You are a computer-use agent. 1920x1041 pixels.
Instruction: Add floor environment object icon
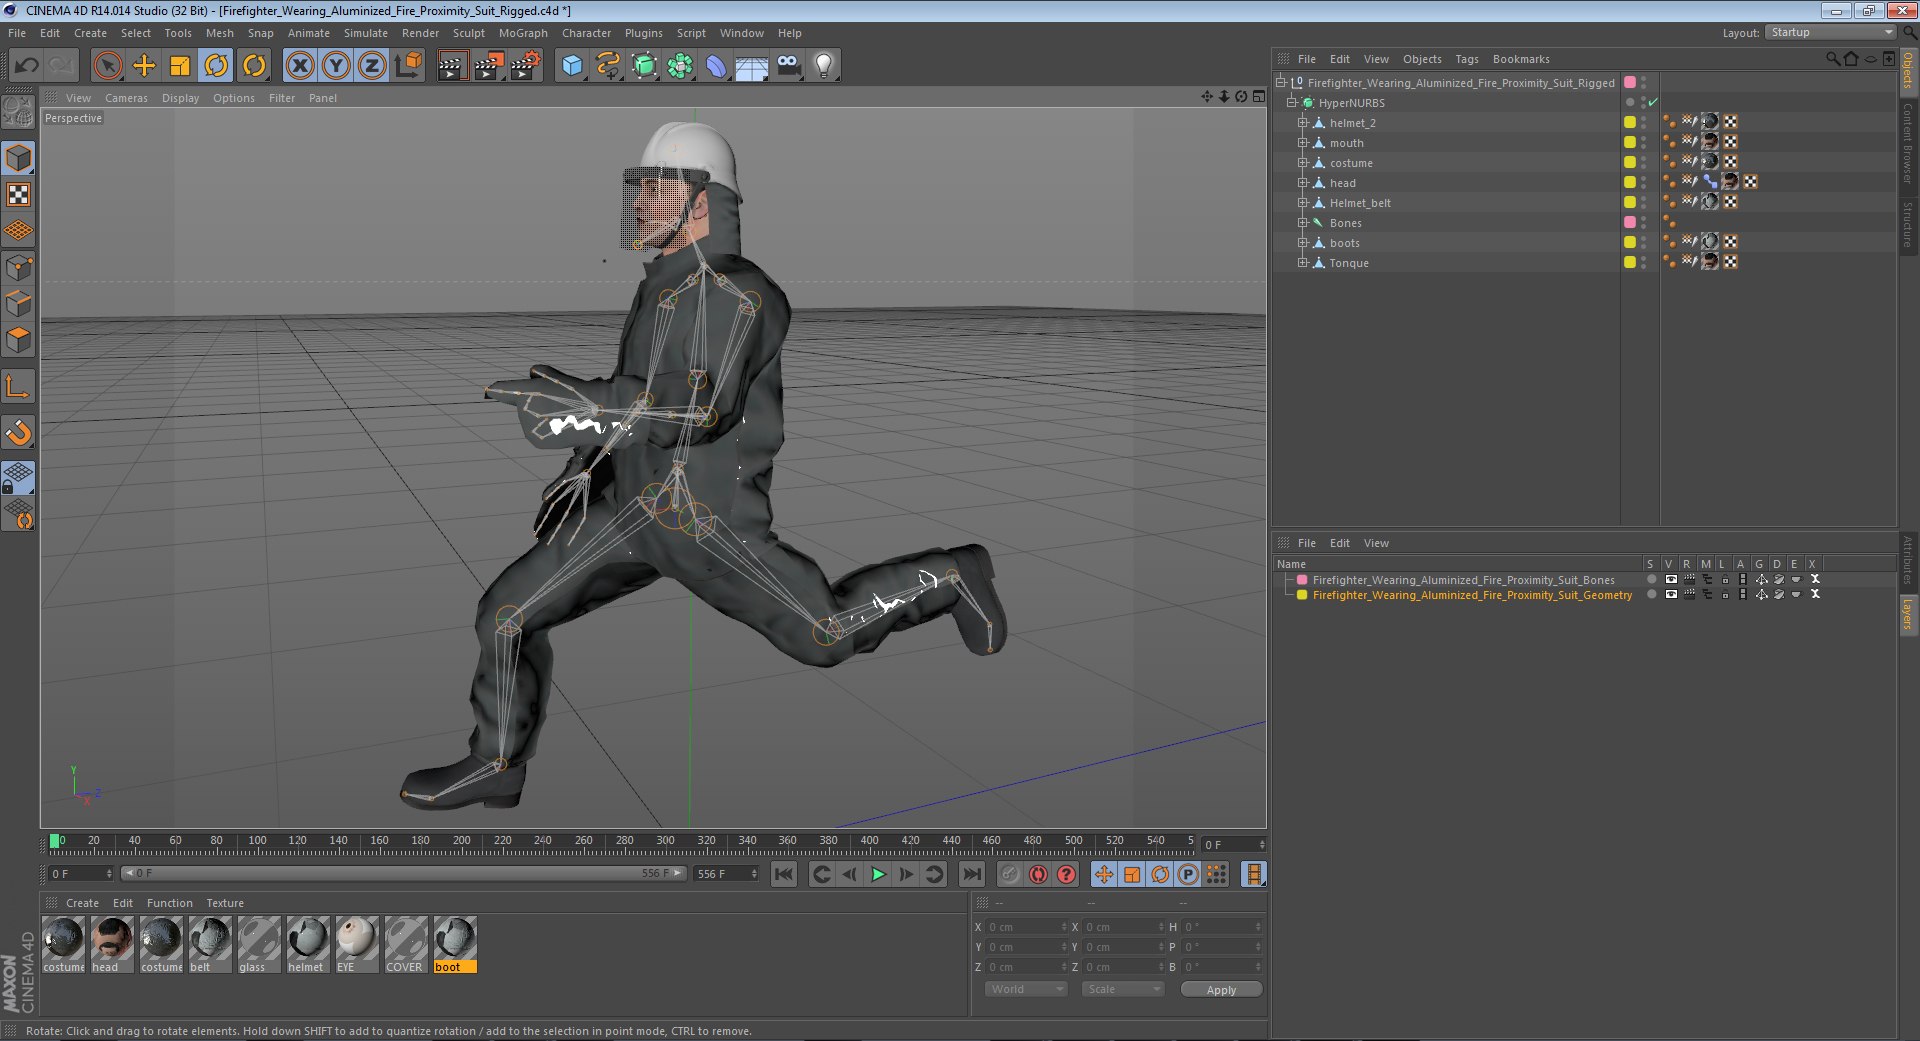point(751,66)
